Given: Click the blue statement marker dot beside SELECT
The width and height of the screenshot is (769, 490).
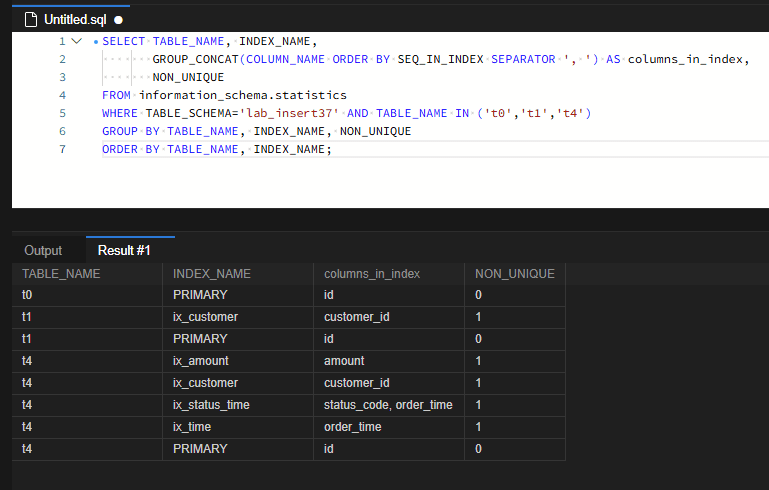Looking at the screenshot, I should pos(96,42).
